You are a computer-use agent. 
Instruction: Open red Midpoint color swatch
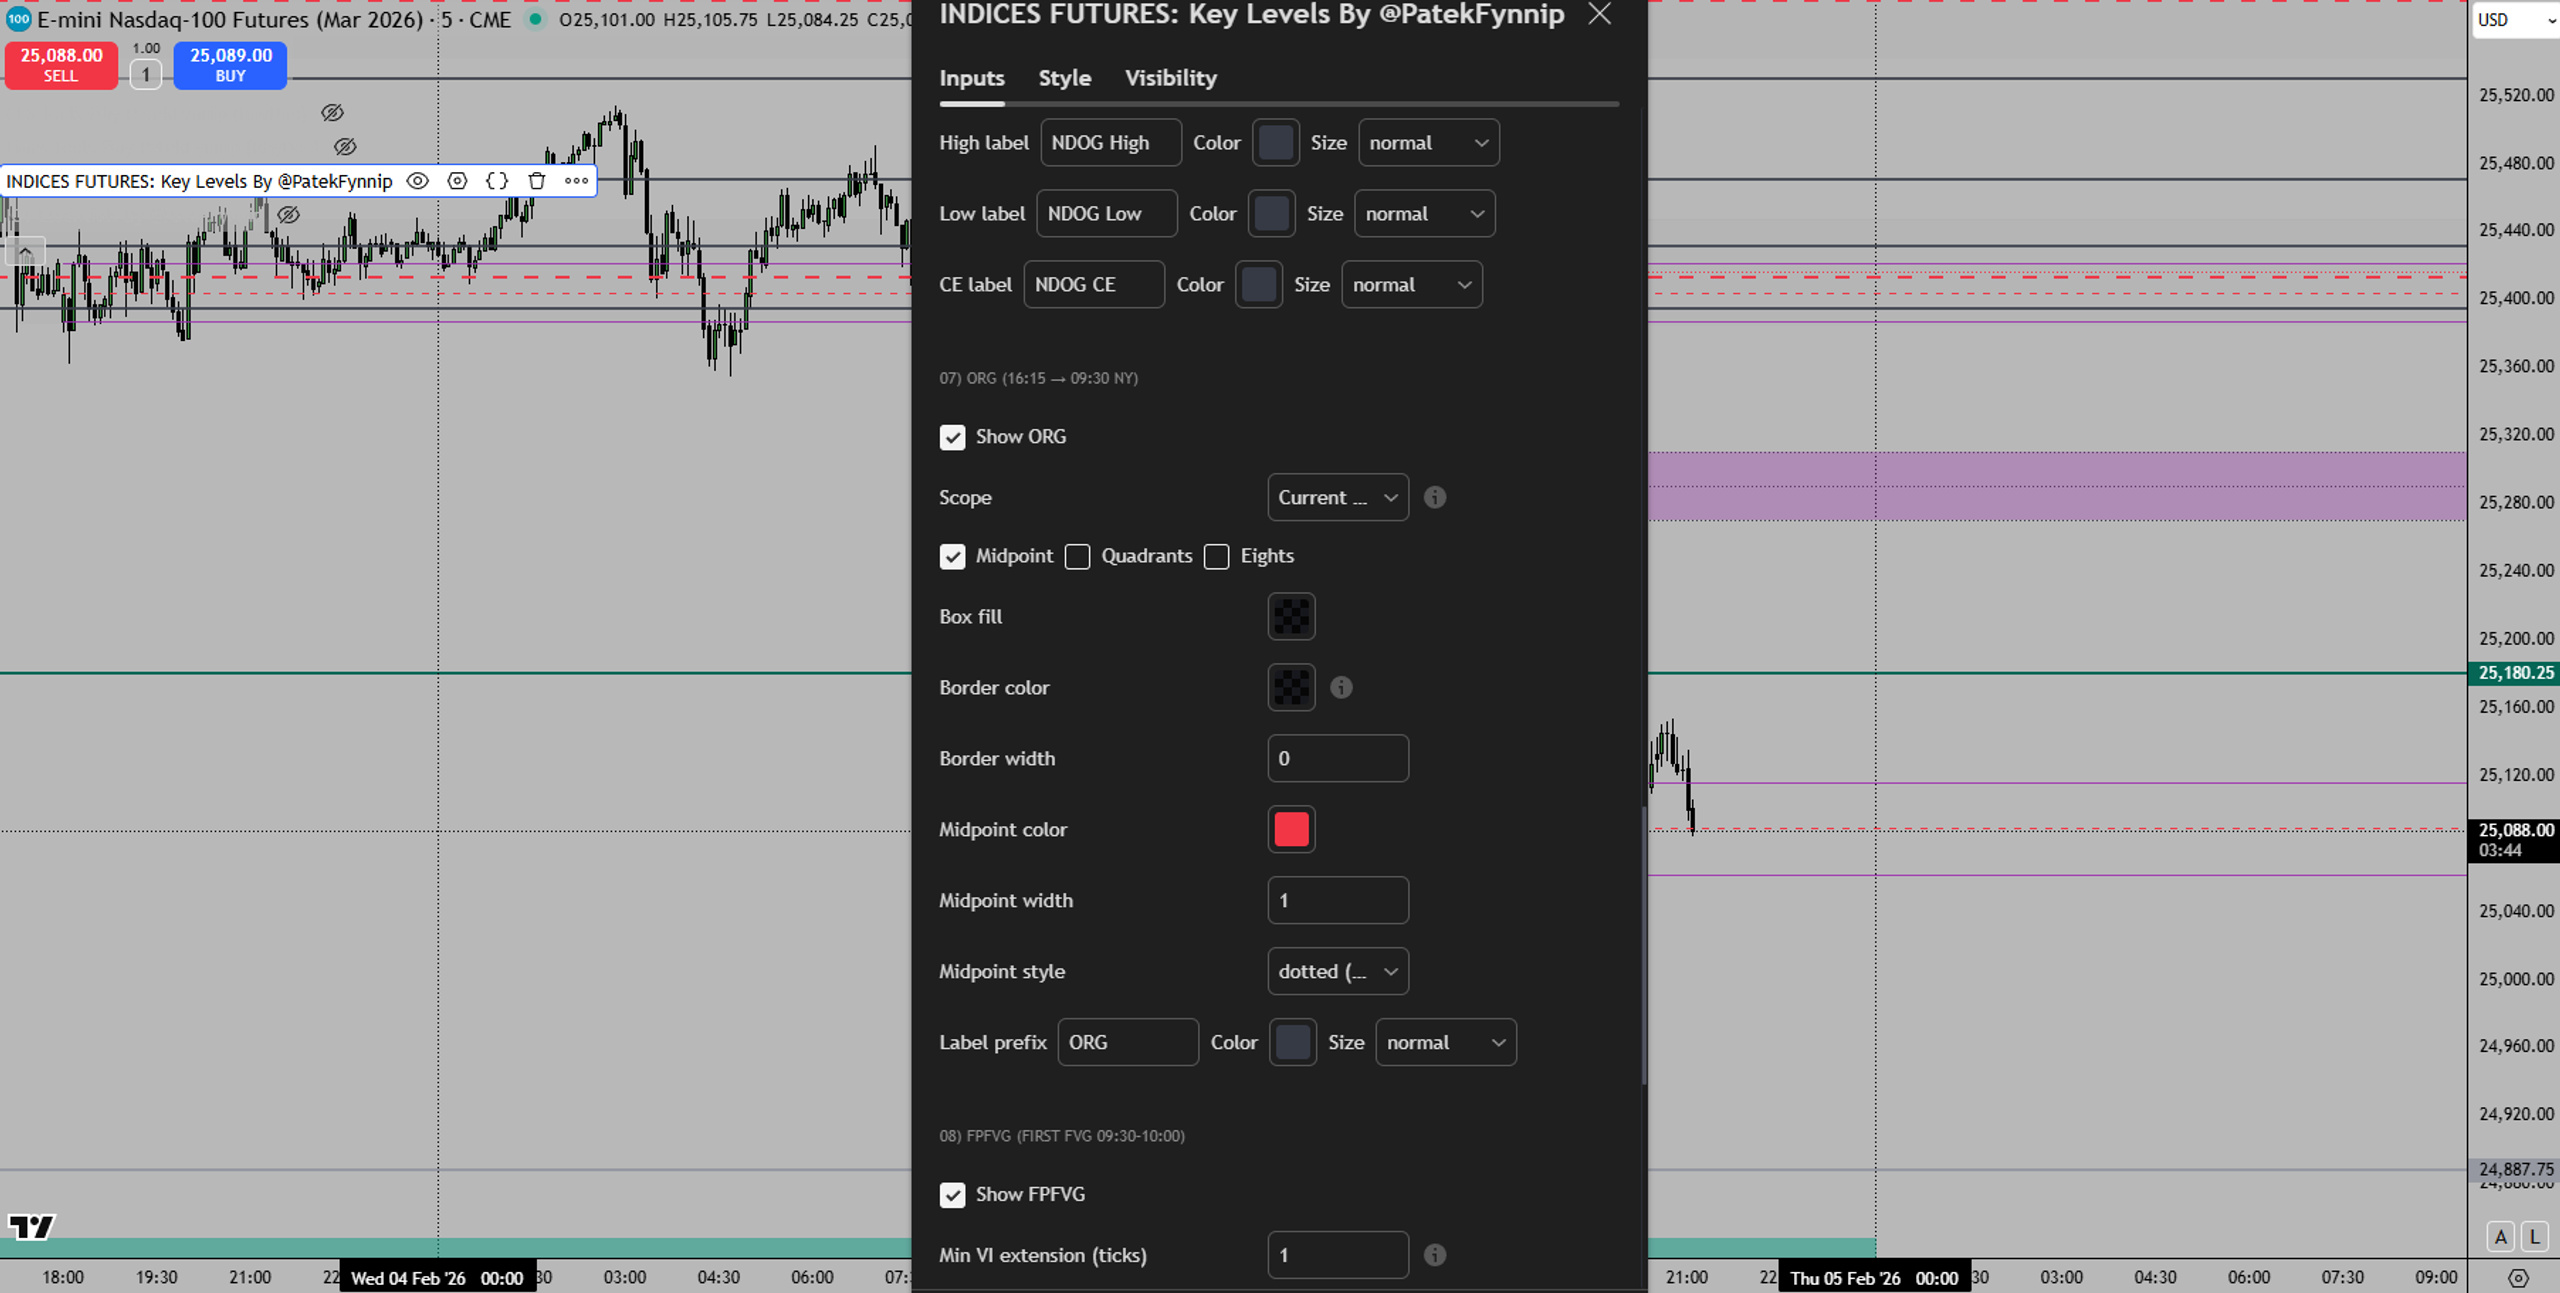[x=1291, y=829]
